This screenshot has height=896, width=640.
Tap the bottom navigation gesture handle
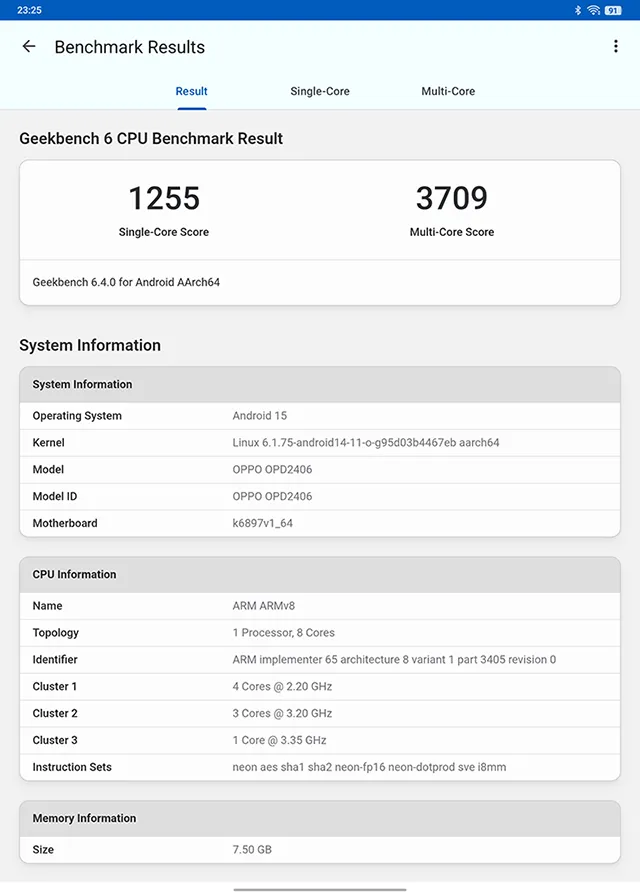(x=320, y=890)
